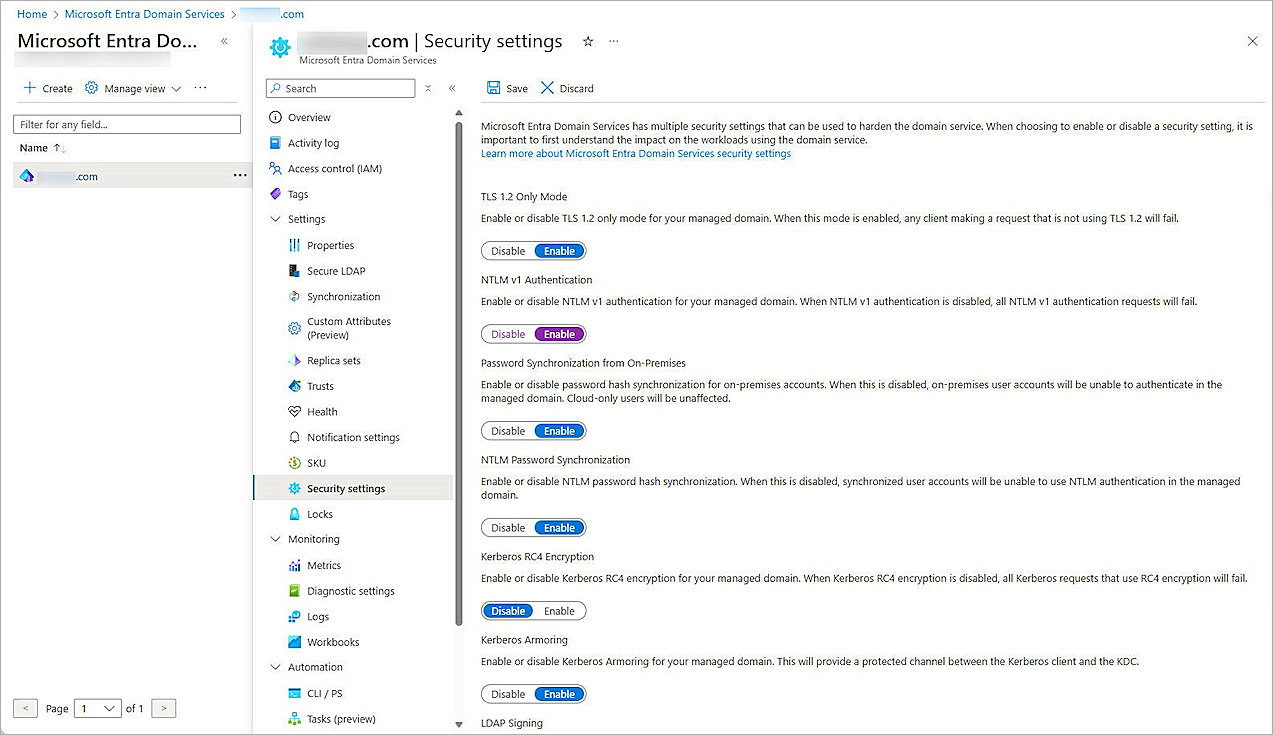Viewport: 1273px width, 735px height.
Task: Click the Save icon on toolbar
Action: coord(492,88)
